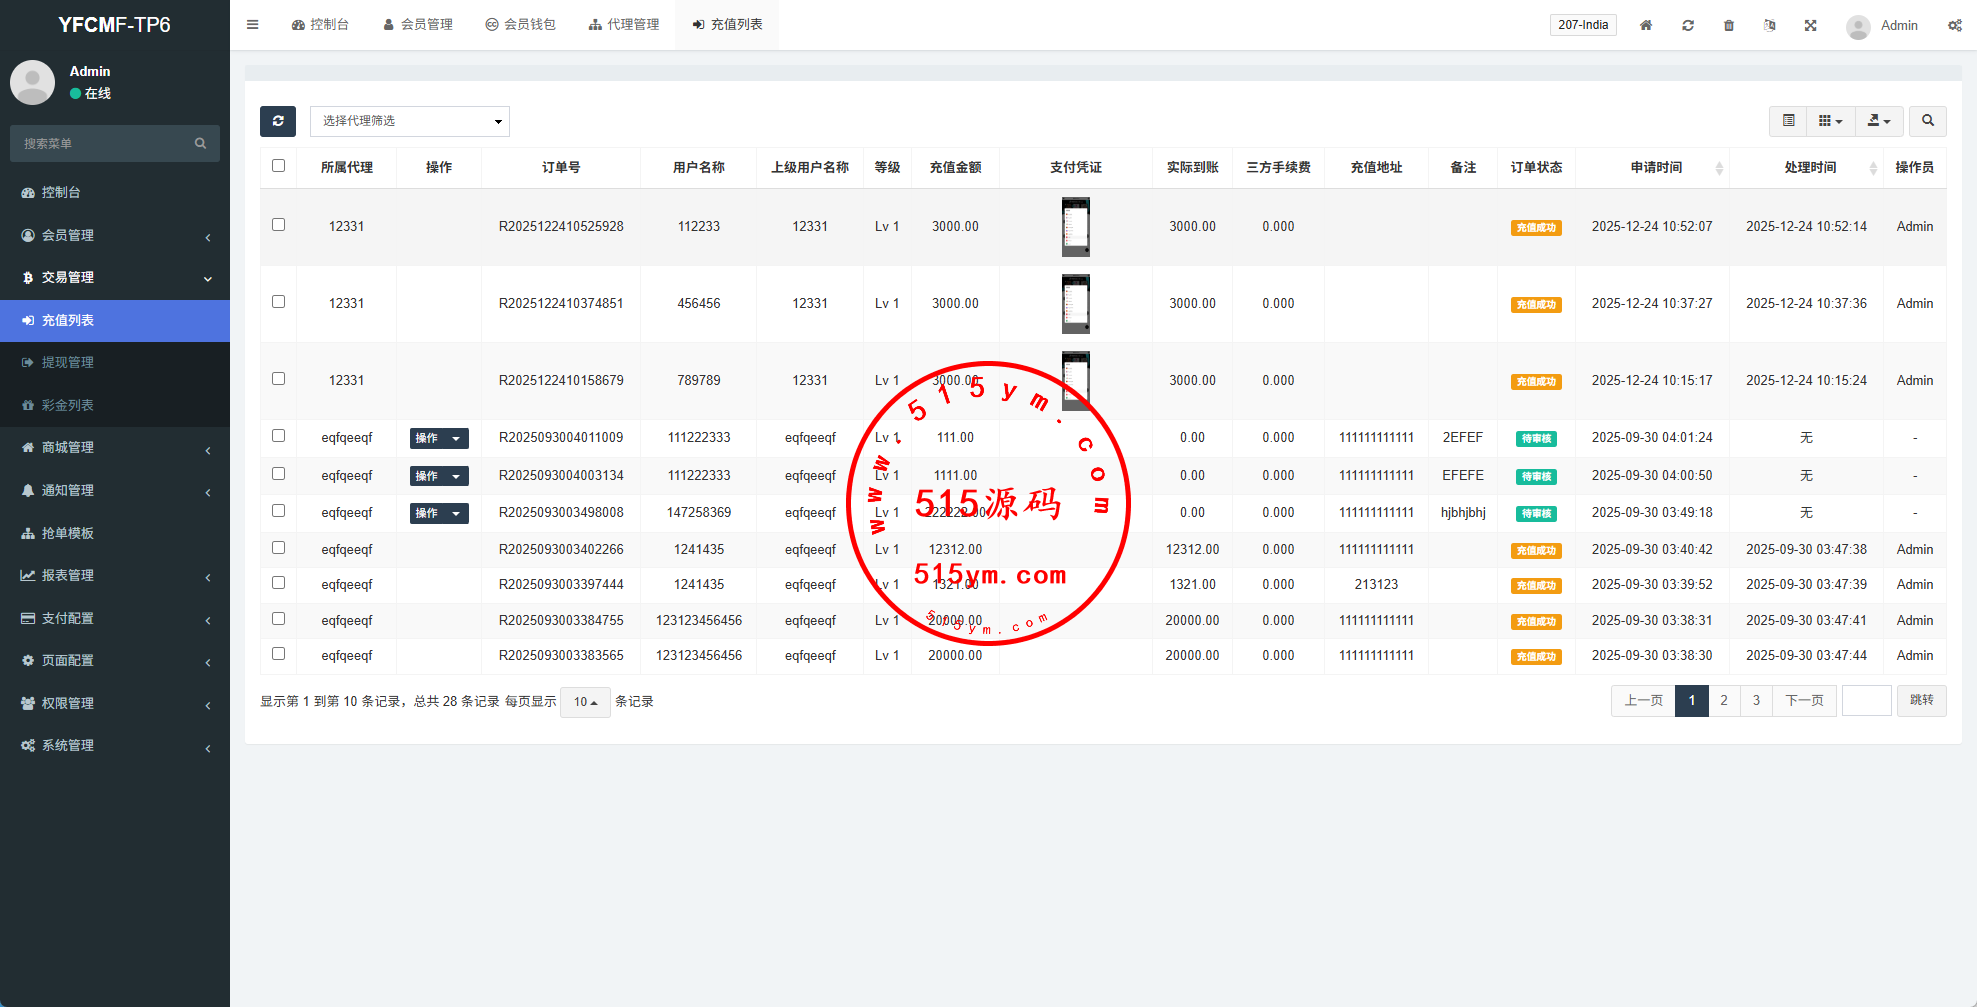The image size is (1977, 1007).
Task: Toggle fullscreen with the expand-arrows icon
Action: pos(1810,25)
